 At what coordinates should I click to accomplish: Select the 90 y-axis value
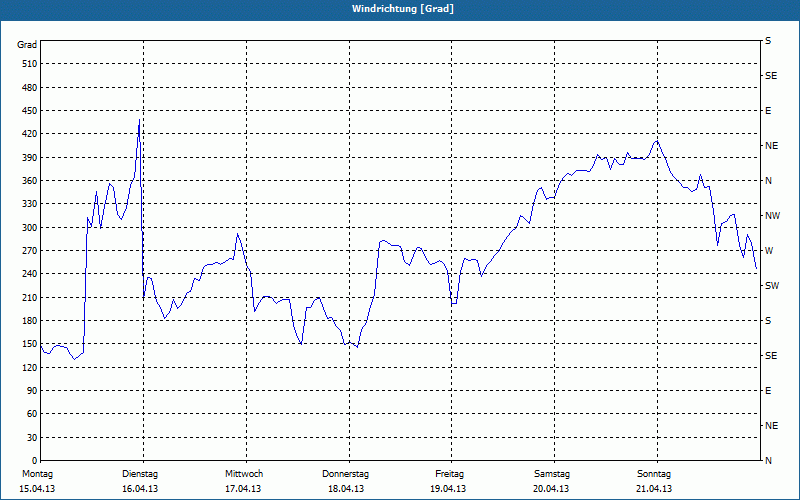pos(32,391)
